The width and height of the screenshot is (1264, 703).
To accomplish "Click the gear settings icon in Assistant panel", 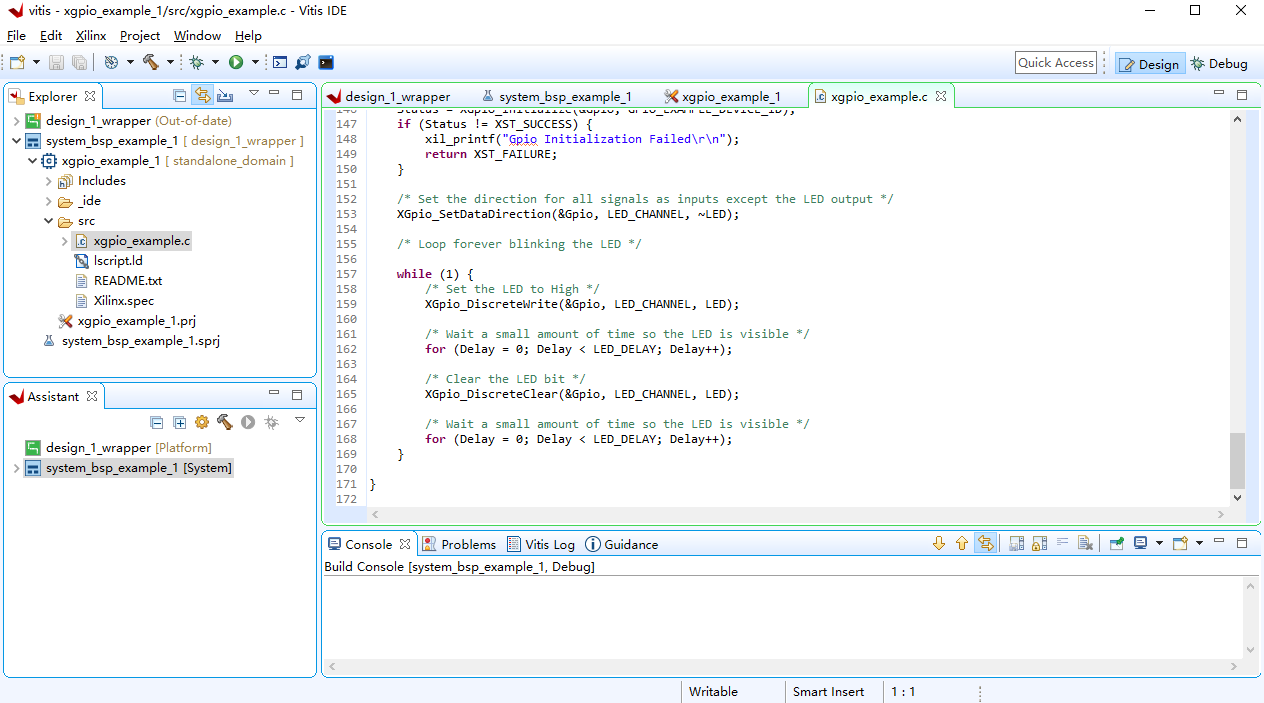I will pyautogui.click(x=202, y=423).
